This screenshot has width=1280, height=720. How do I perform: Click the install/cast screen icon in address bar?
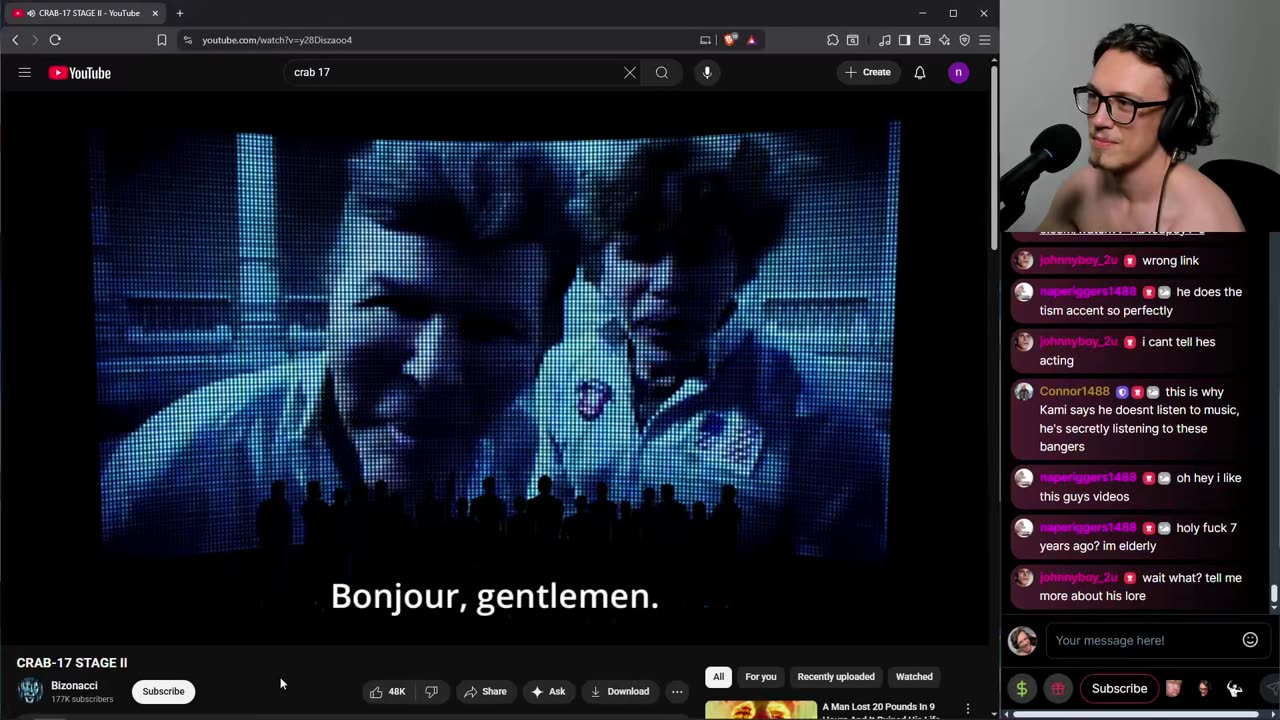tap(705, 40)
